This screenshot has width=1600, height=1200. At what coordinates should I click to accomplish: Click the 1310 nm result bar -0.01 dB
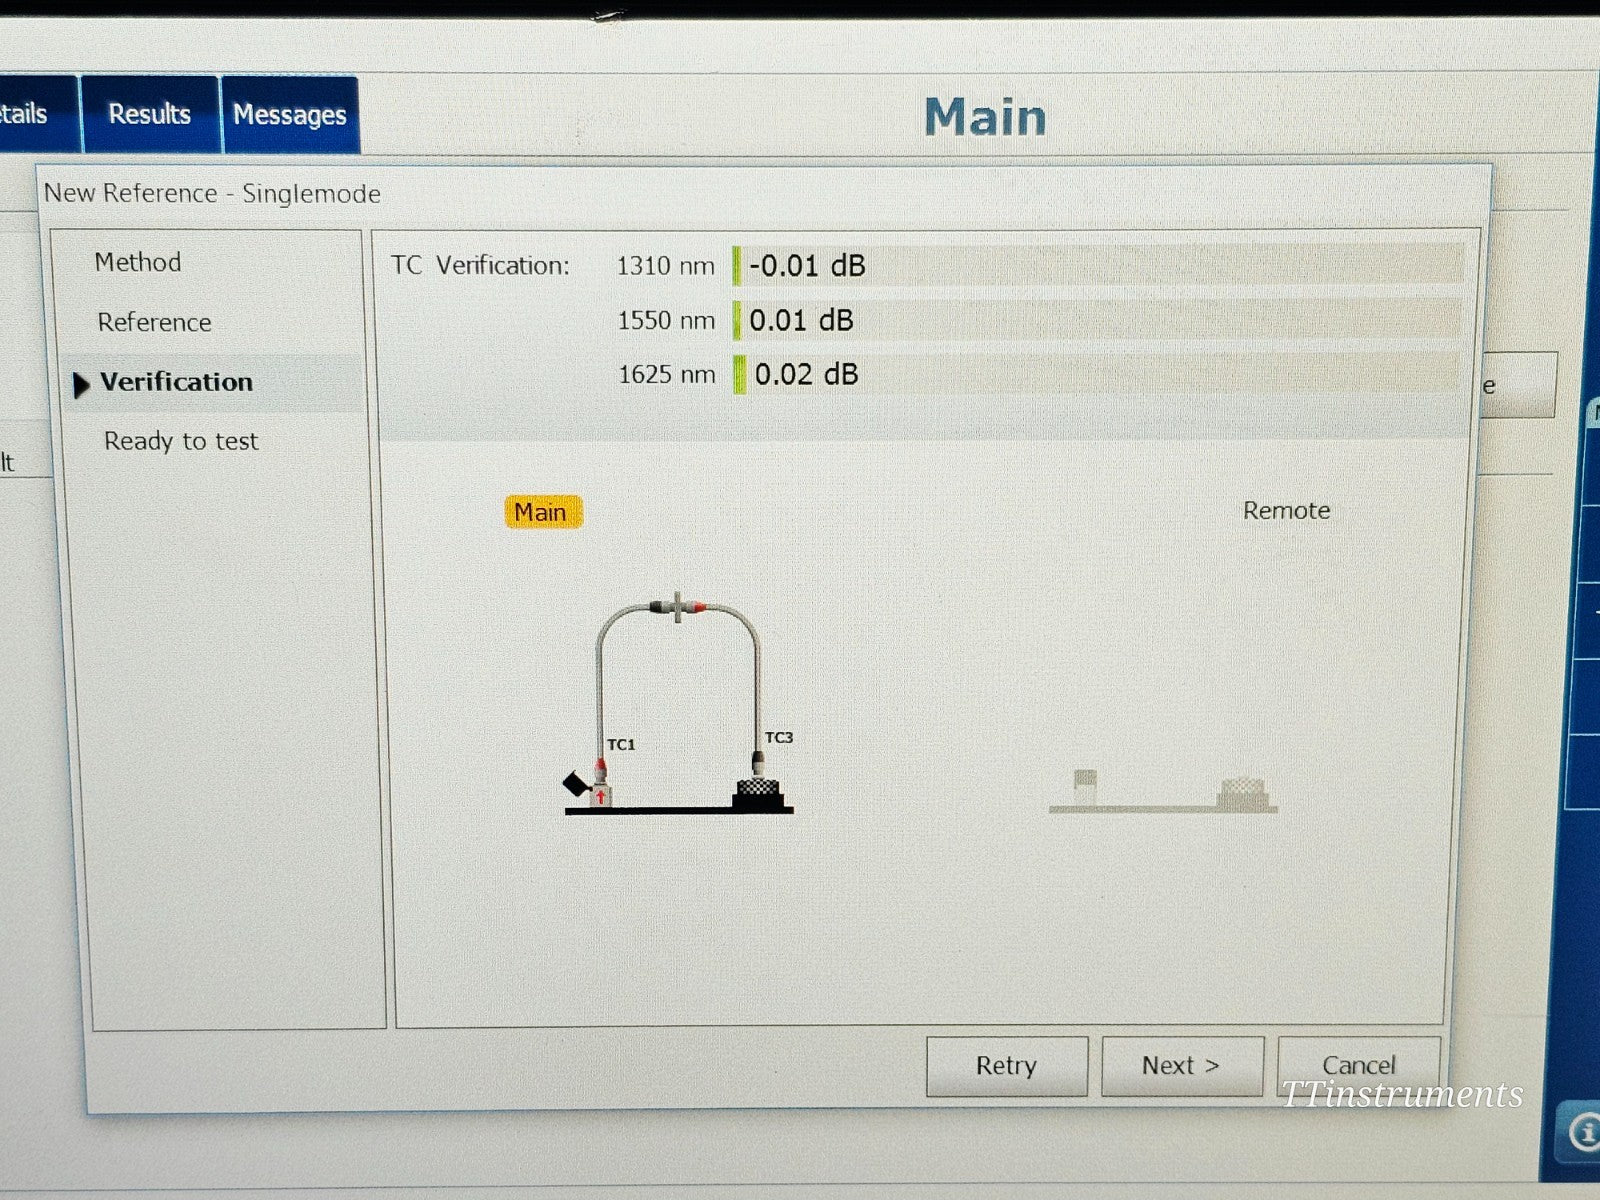pyautogui.click(x=1098, y=265)
